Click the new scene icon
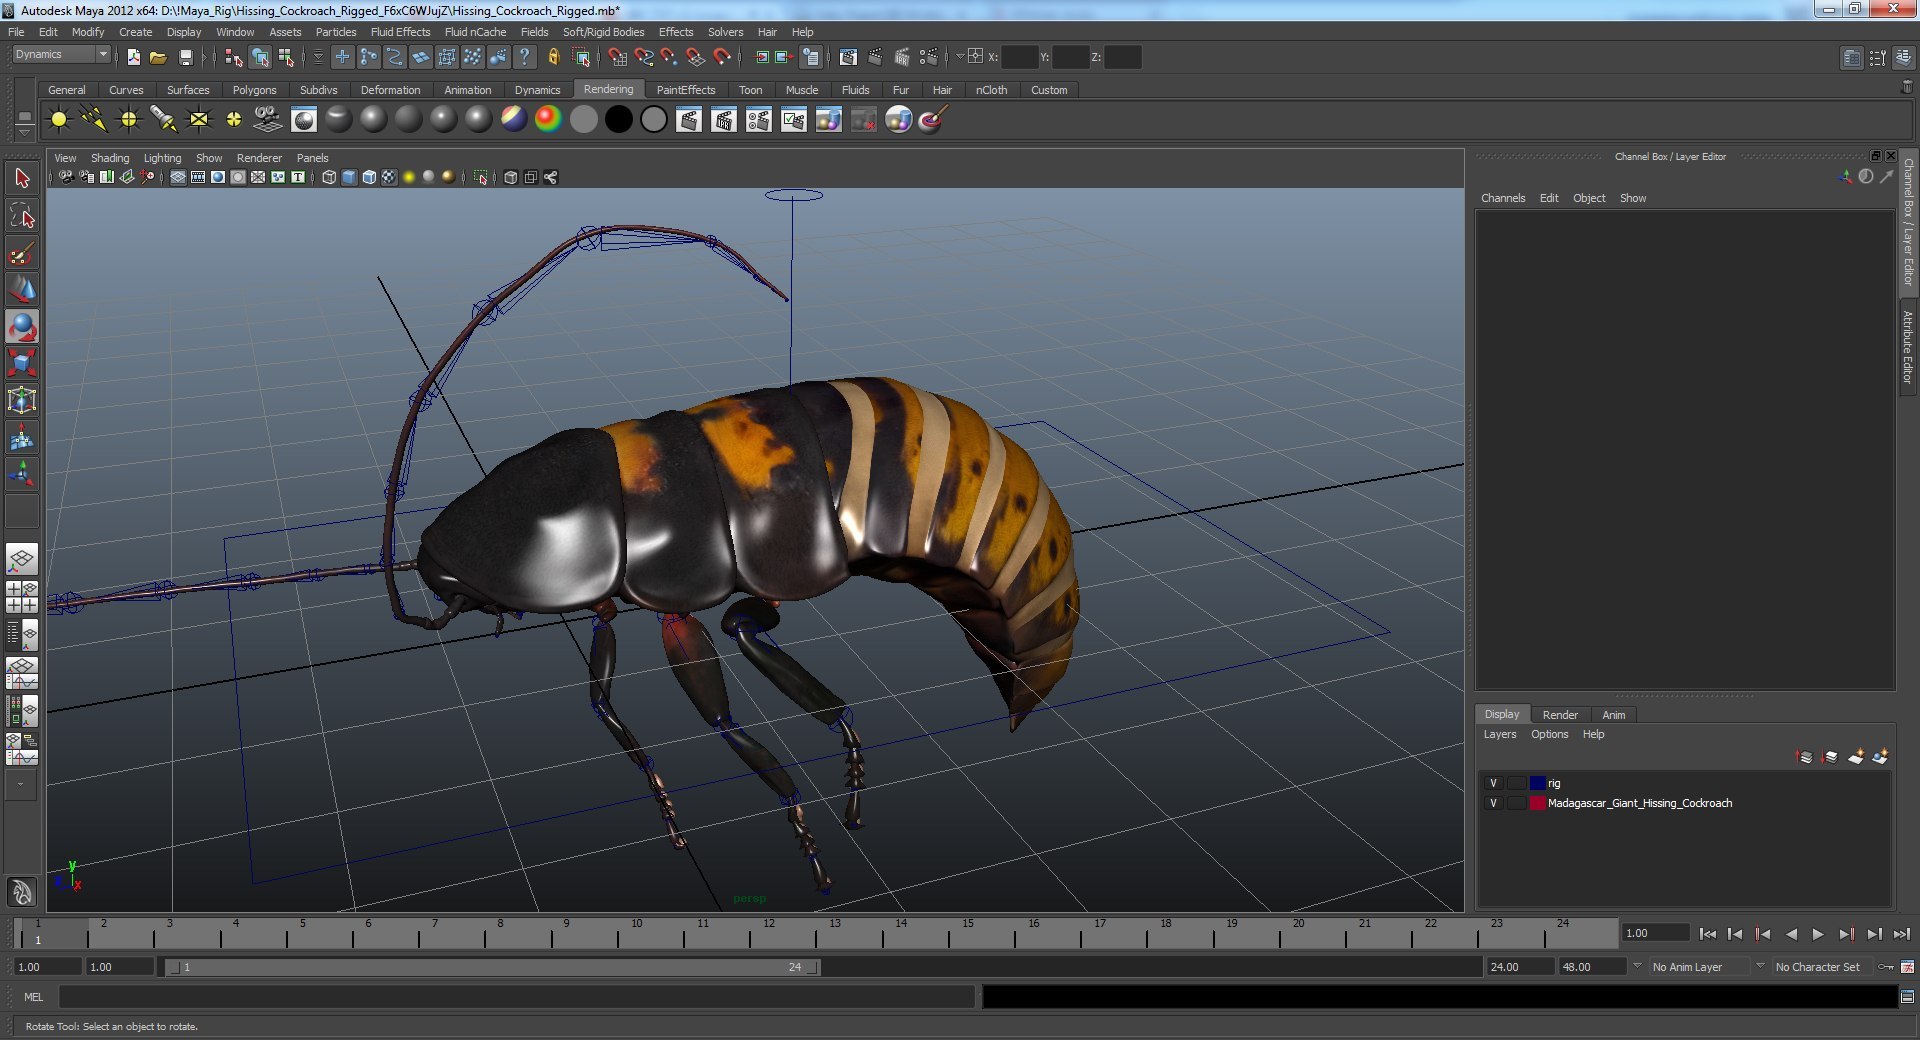Image resolution: width=1920 pixels, height=1040 pixels. pos(133,57)
